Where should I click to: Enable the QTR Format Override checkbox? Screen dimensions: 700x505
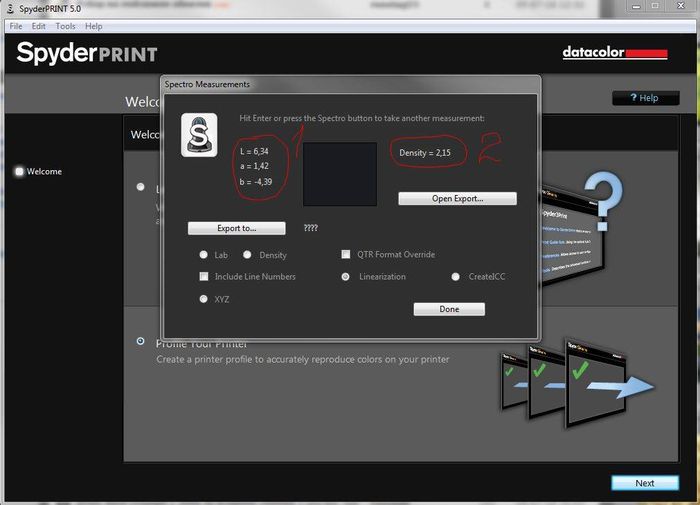[346, 255]
